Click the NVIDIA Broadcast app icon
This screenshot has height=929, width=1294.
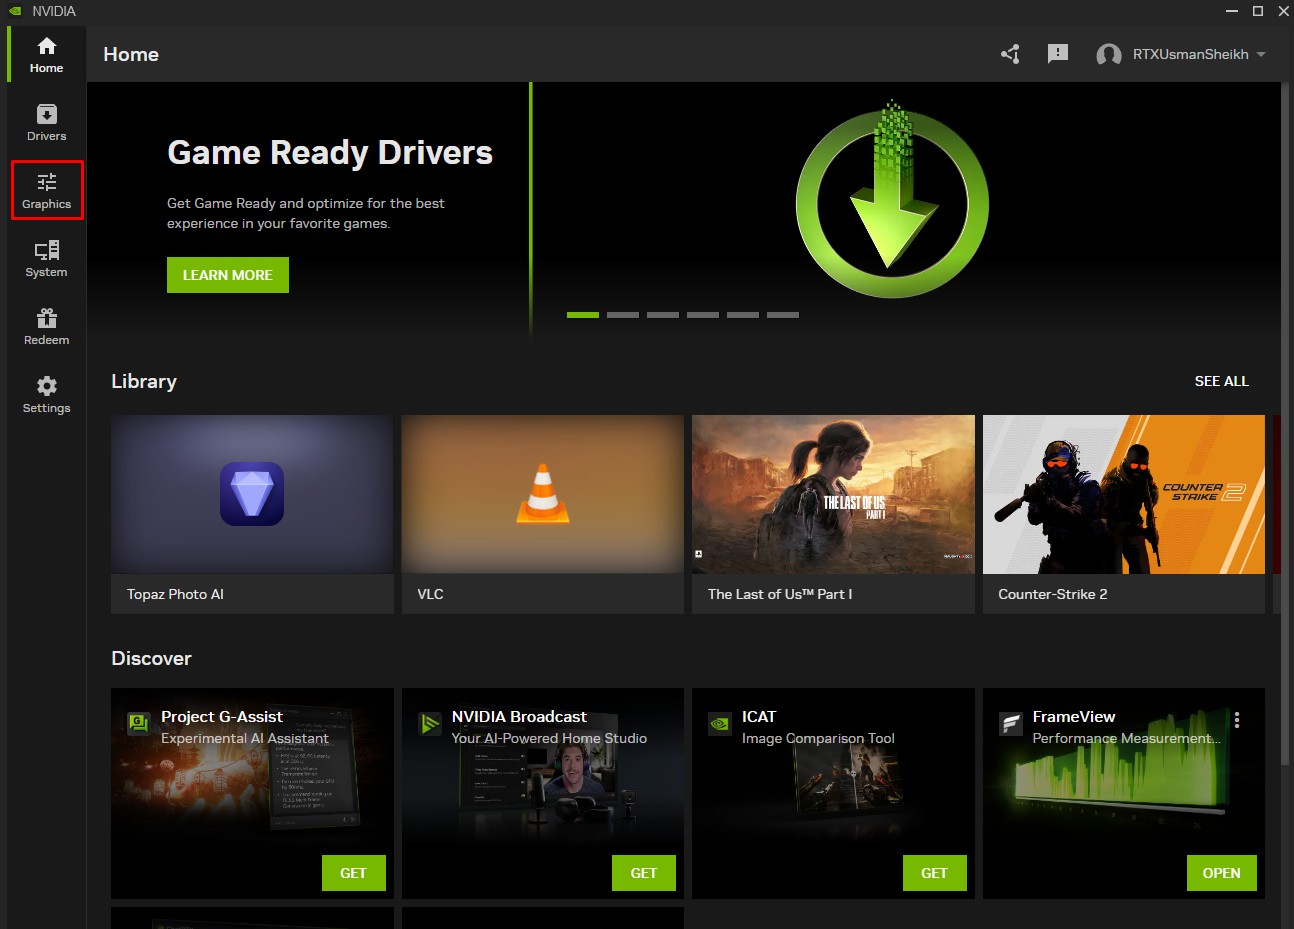pos(430,723)
